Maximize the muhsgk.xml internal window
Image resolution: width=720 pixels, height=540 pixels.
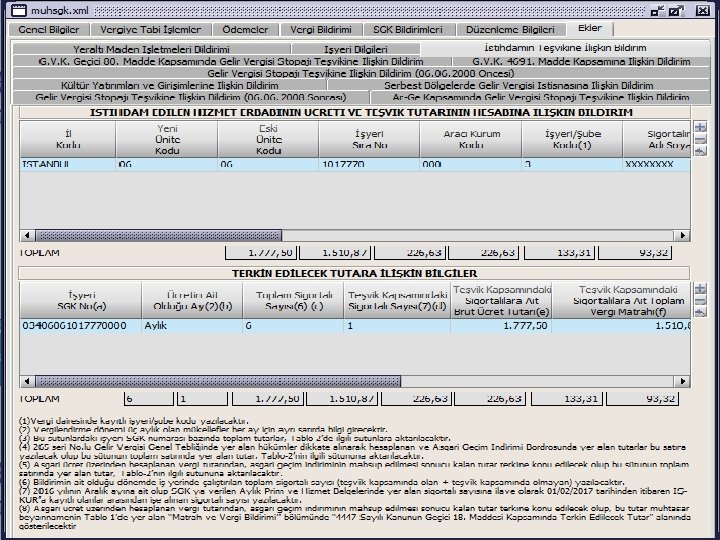click(676, 10)
